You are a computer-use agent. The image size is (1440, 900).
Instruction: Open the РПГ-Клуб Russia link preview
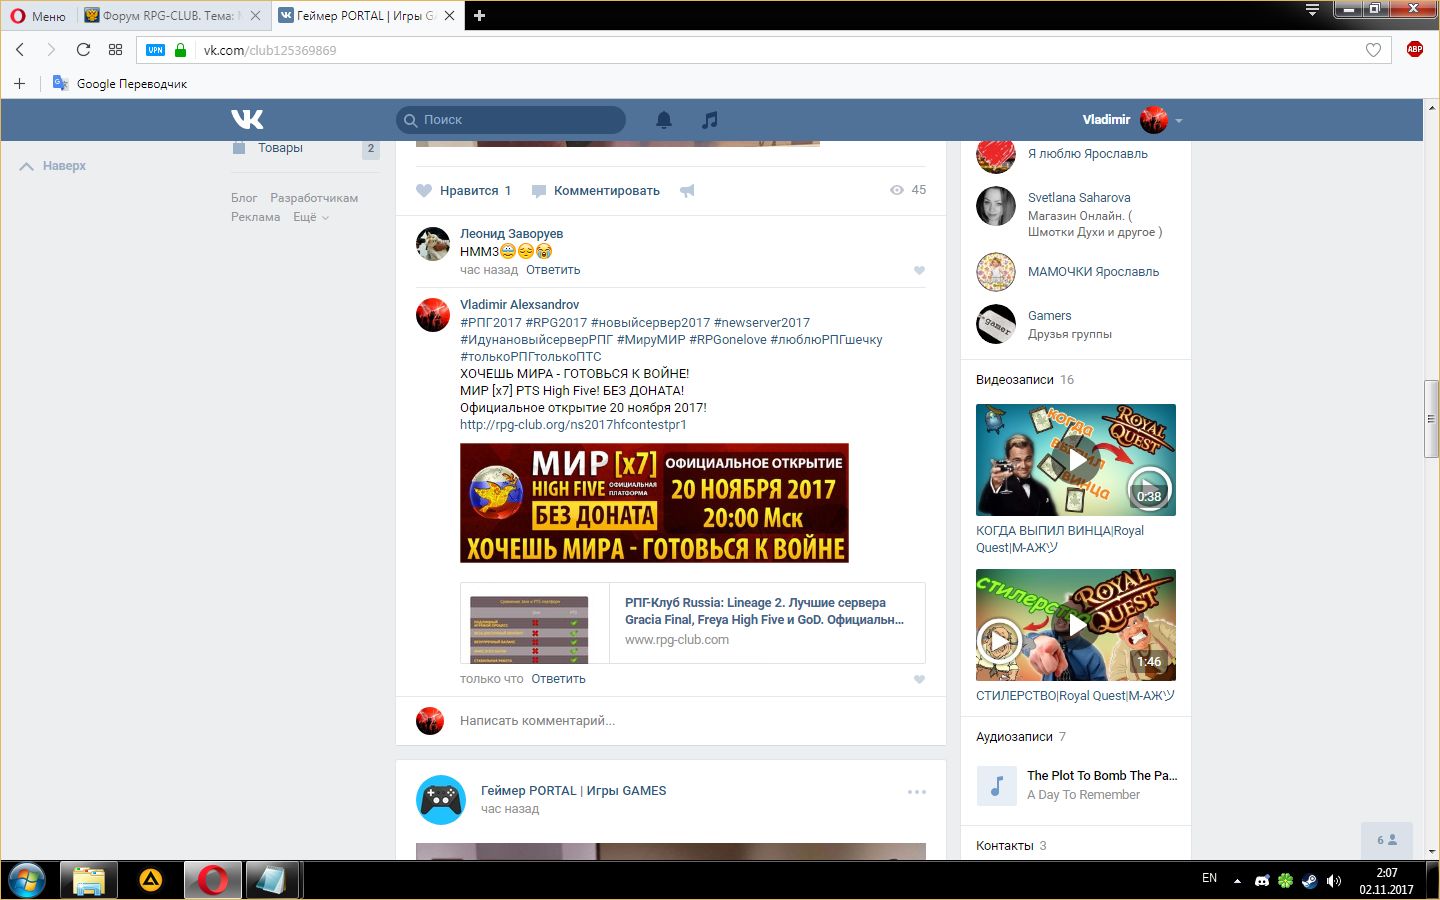click(x=692, y=623)
